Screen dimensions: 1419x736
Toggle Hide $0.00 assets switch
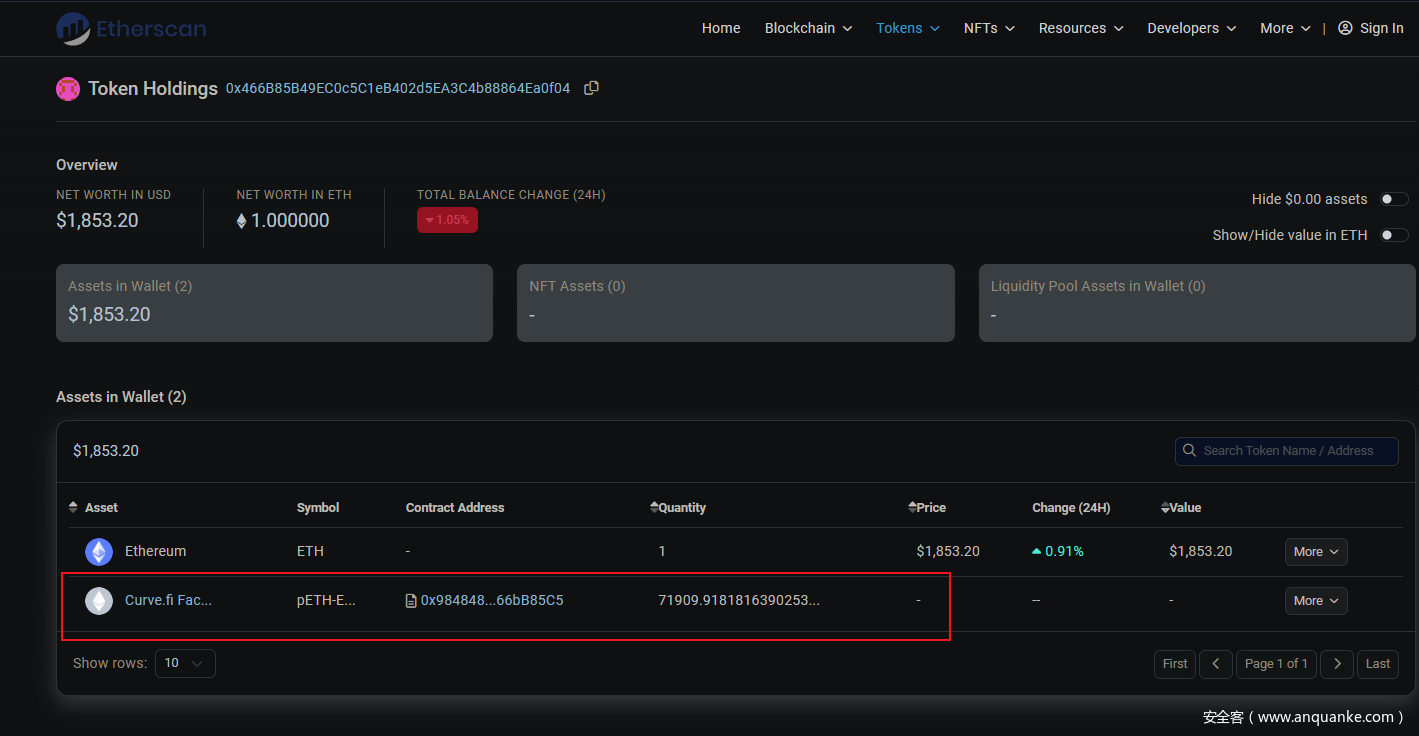pos(1394,199)
